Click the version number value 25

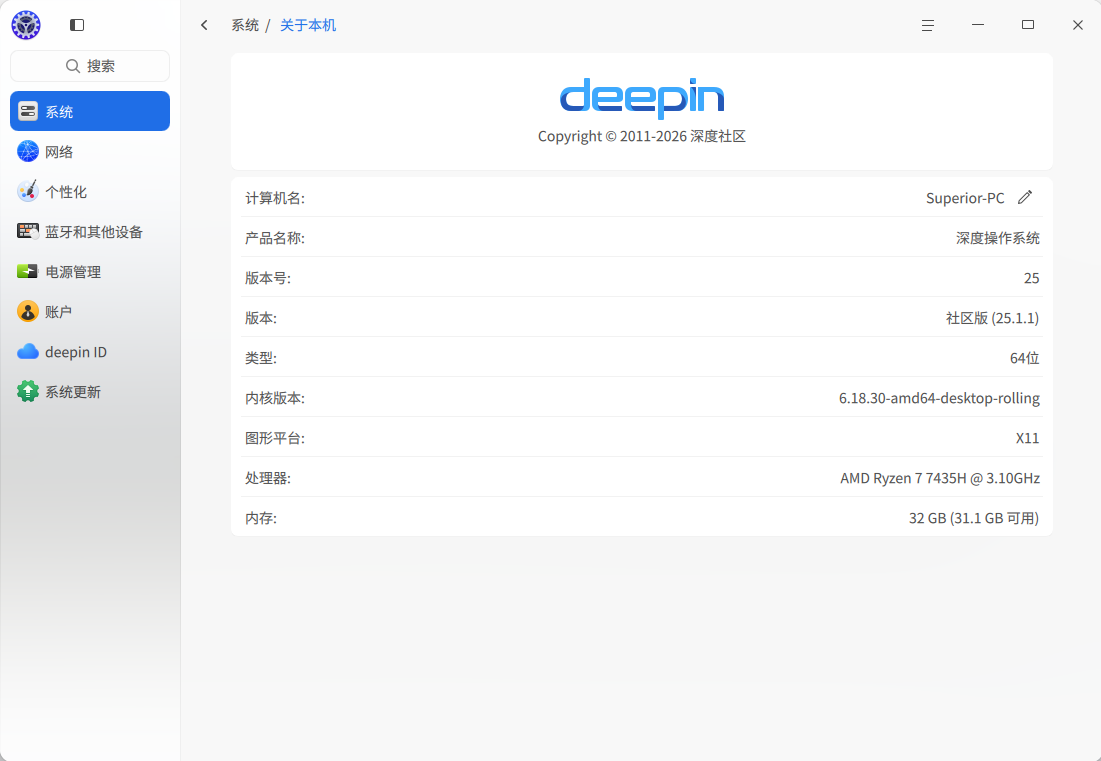coord(1031,278)
